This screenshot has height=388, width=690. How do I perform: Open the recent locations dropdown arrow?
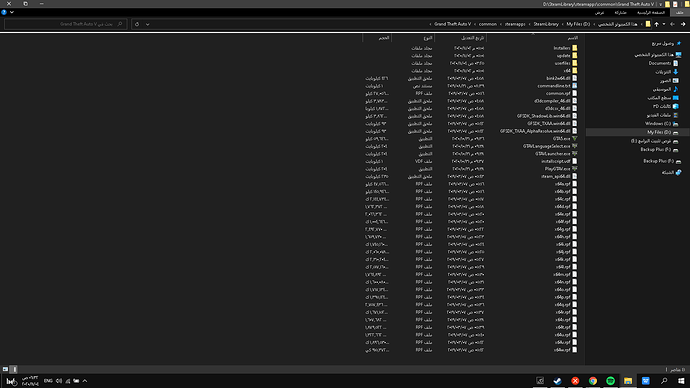pyautogui.click(x=664, y=24)
